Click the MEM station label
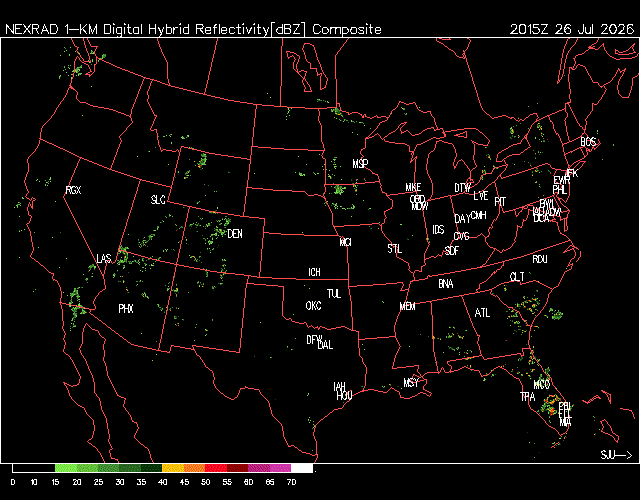 407,306
